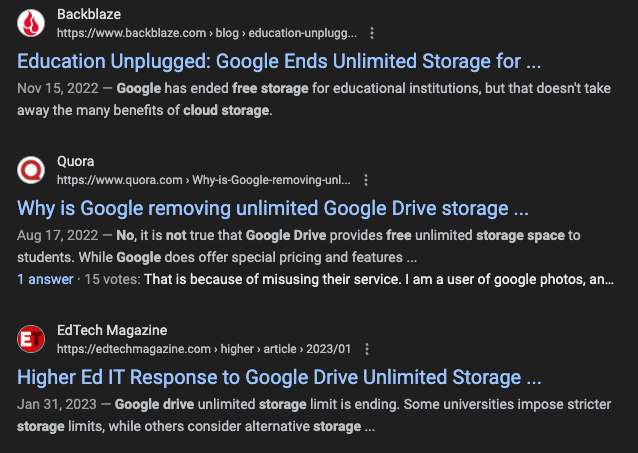Click the EdTech Magazine site name
The width and height of the screenshot is (638, 453).
[x=112, y=331]
